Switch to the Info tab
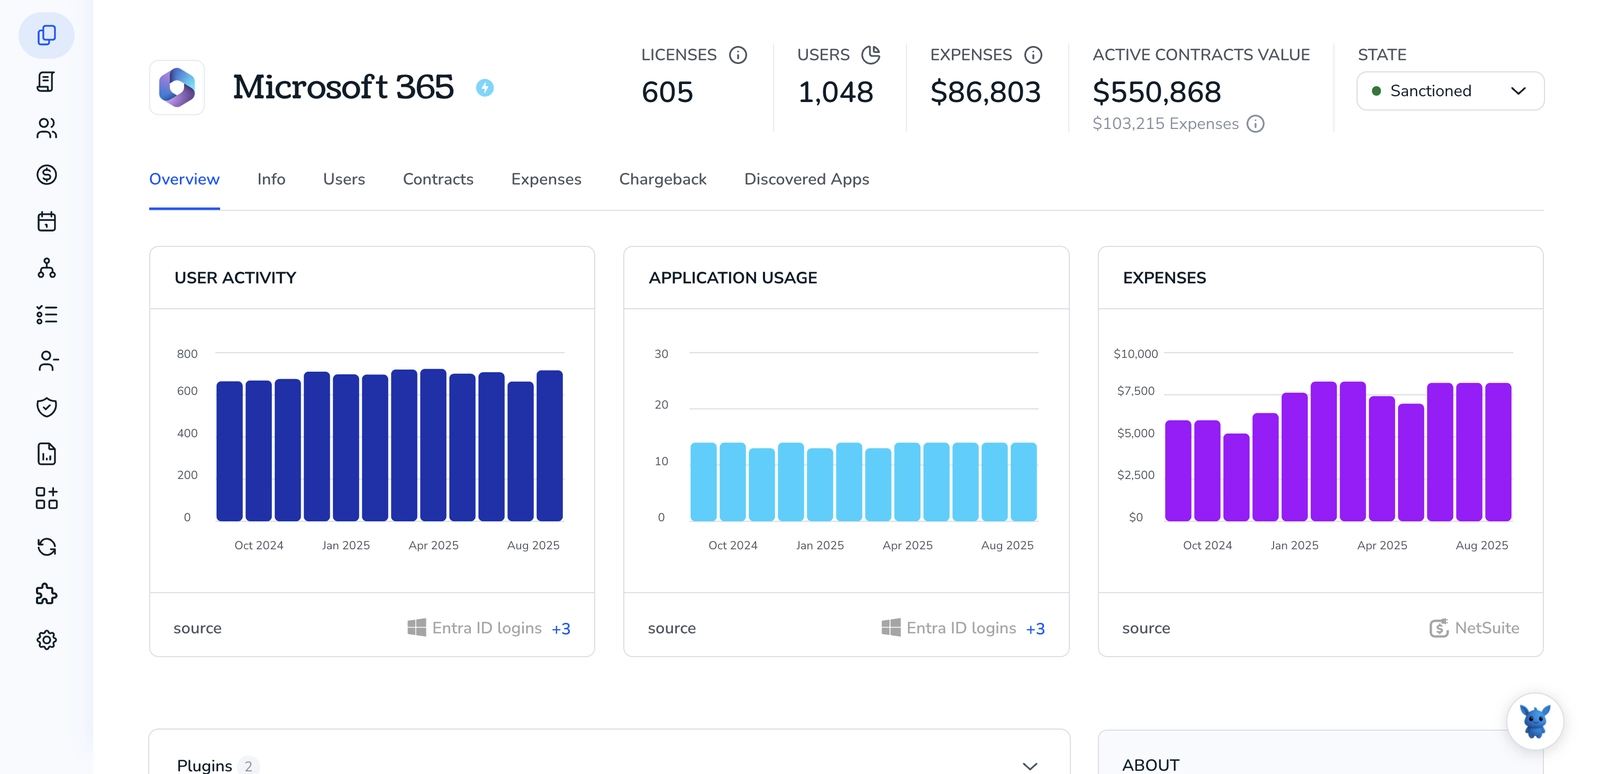The width and height of the screenshot is (1600, 774). pyautogui.click(x=271, y=179)
